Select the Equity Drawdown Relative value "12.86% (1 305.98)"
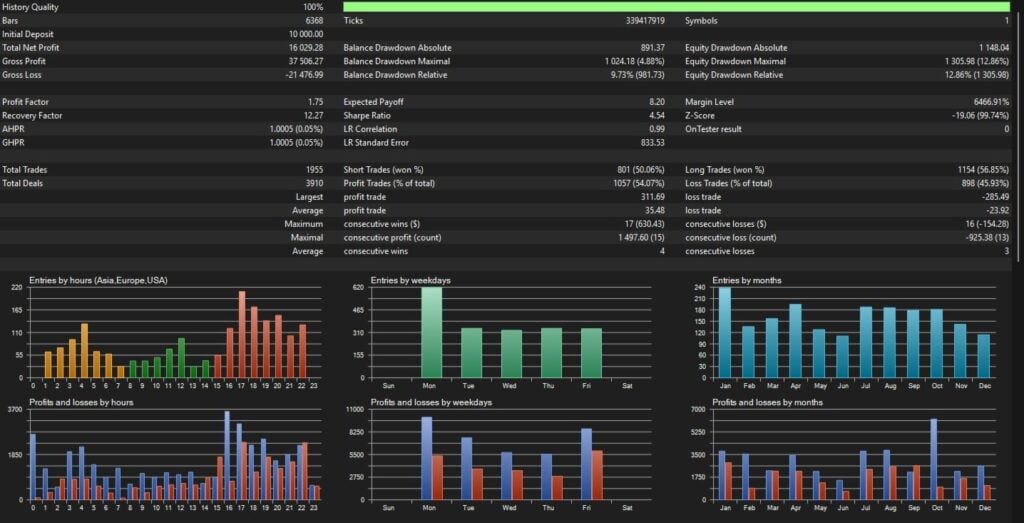 point(977,75)
